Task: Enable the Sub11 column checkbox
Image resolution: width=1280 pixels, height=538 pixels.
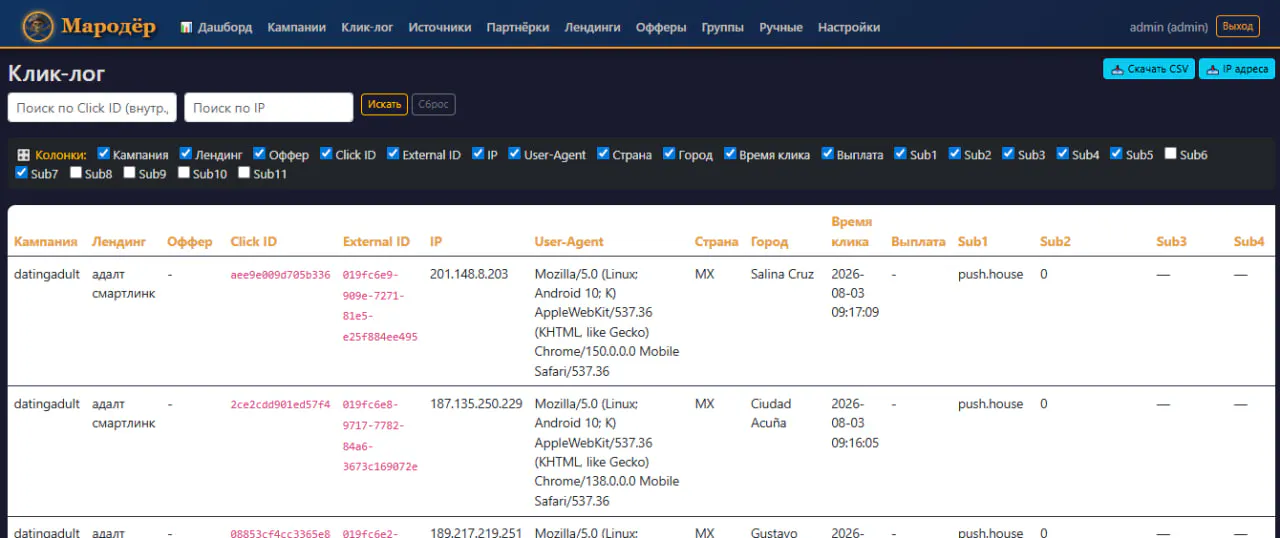Action: coord(244,173)
